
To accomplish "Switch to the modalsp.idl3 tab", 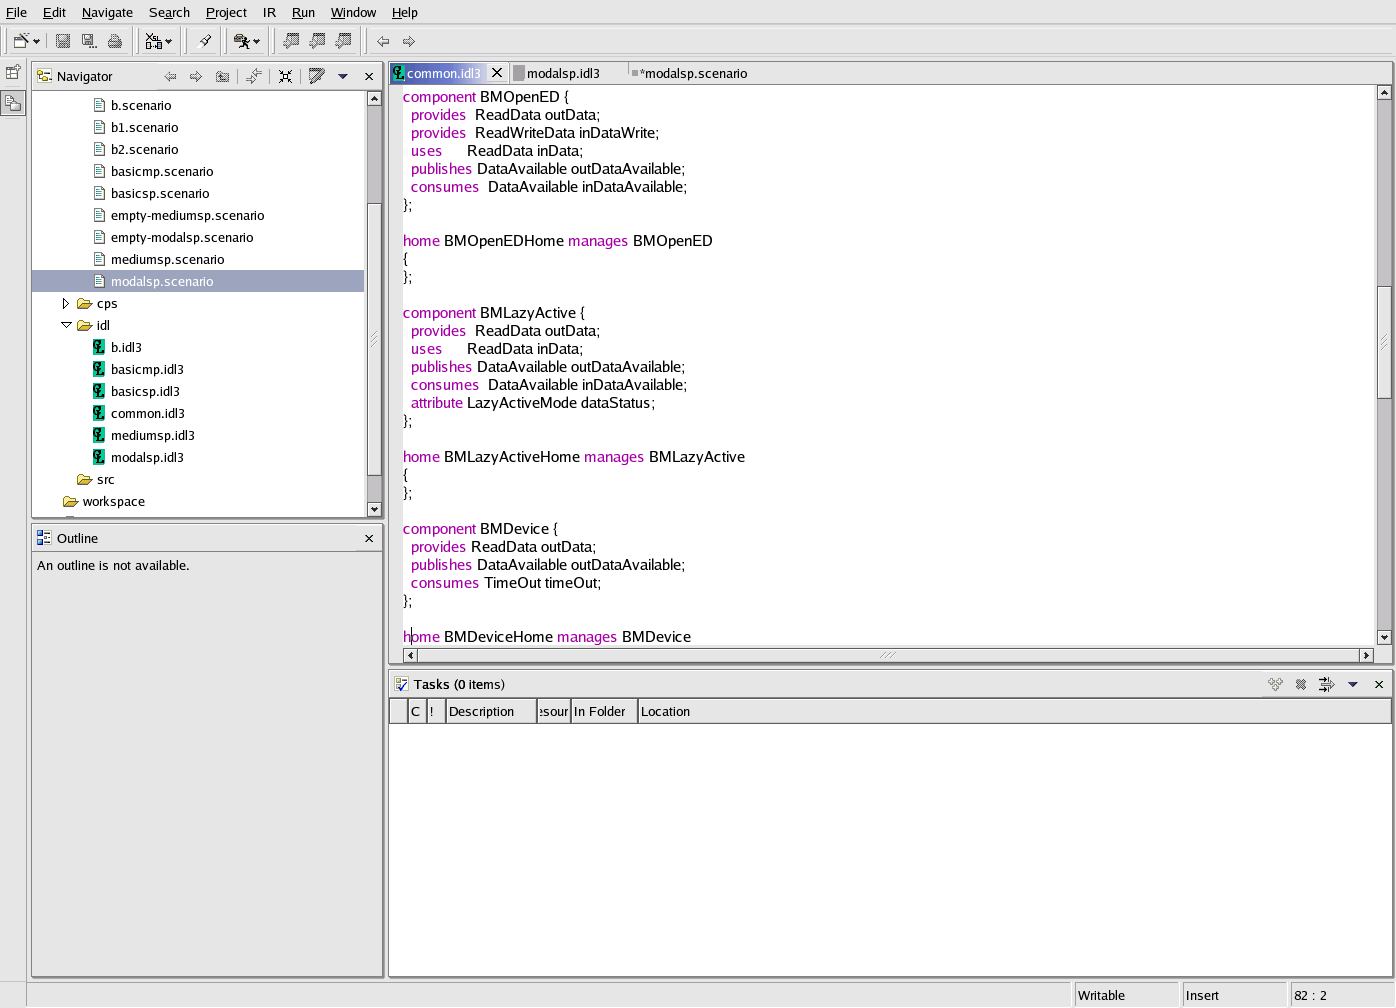I will pyautogui.click(x=562, y=73).
